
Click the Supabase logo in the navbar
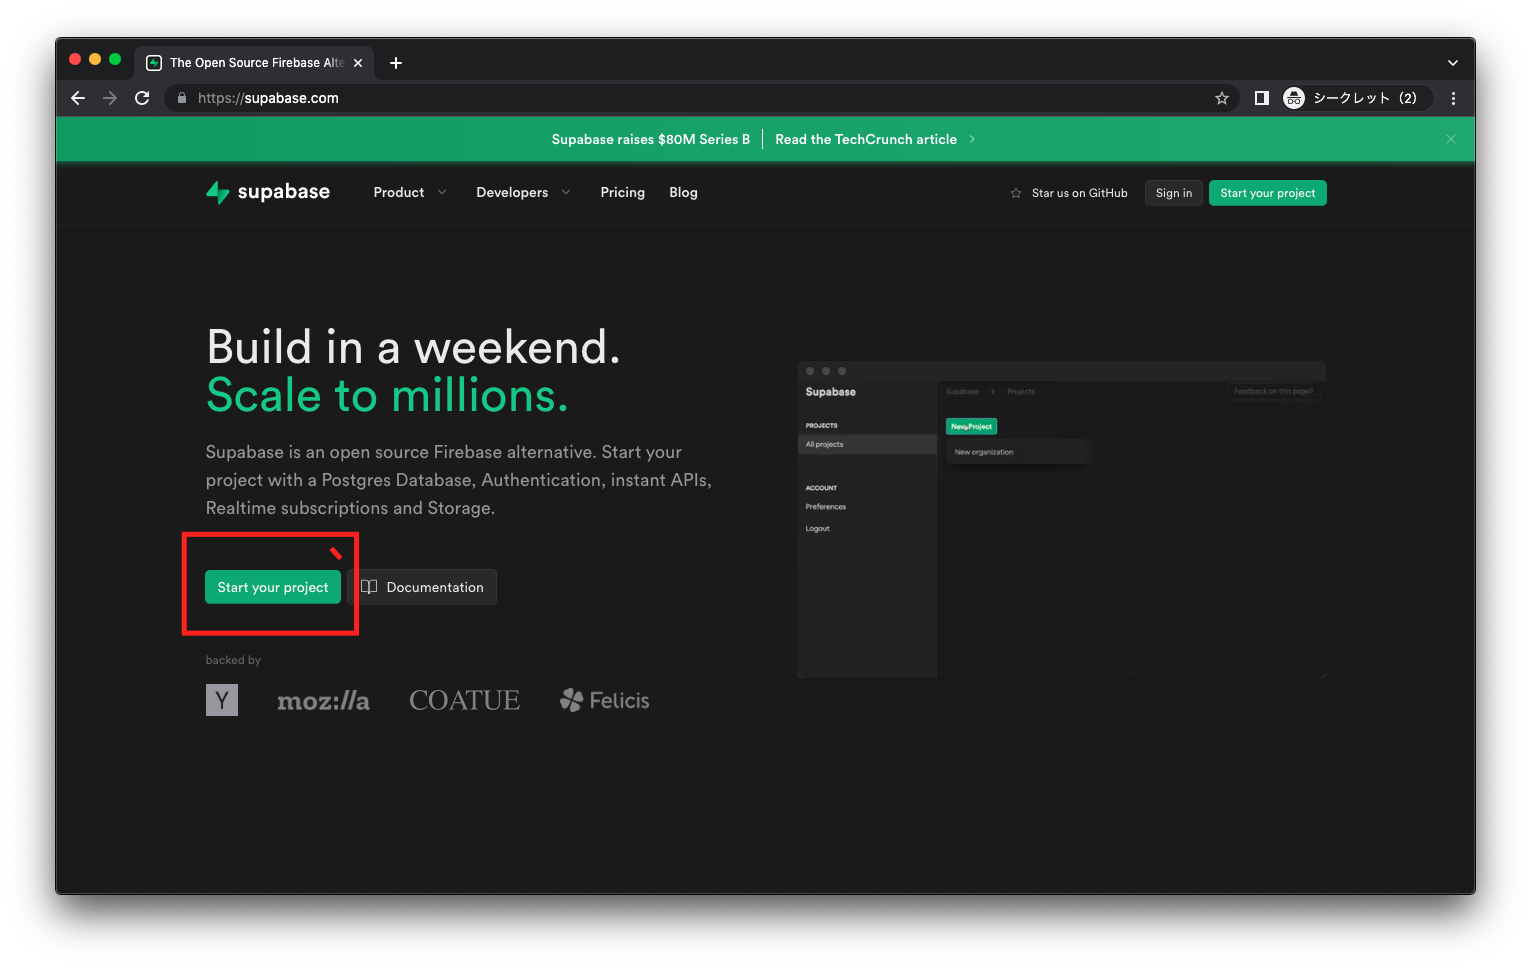[267, 192]
